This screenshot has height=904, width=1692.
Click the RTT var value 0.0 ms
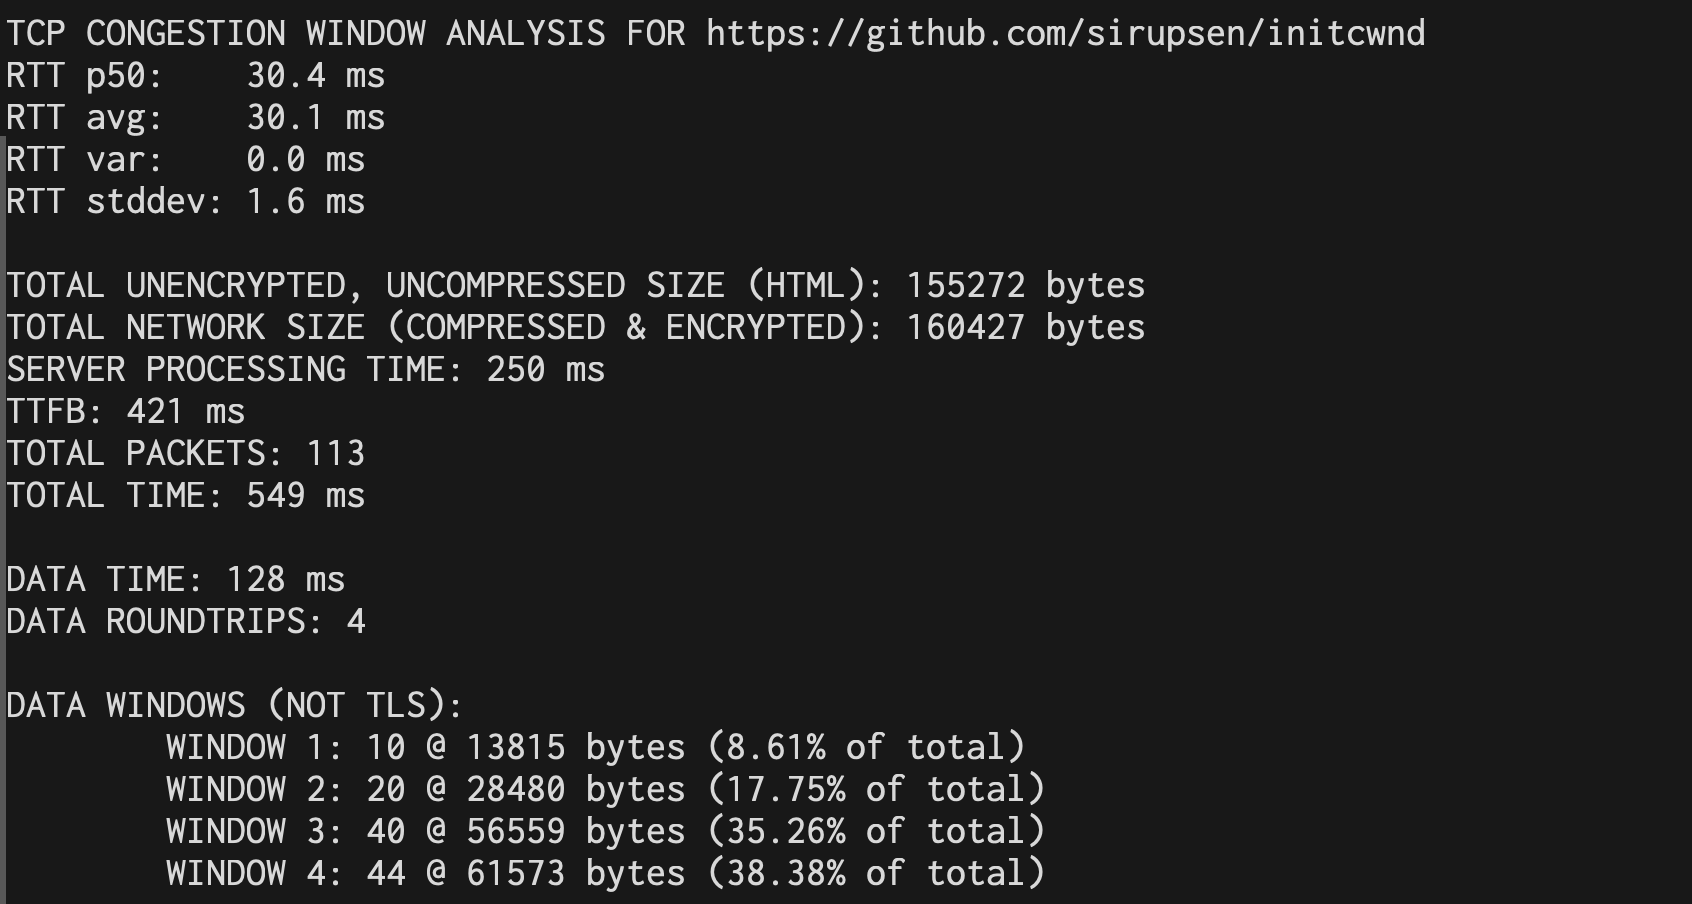click(x=305, y=159)
